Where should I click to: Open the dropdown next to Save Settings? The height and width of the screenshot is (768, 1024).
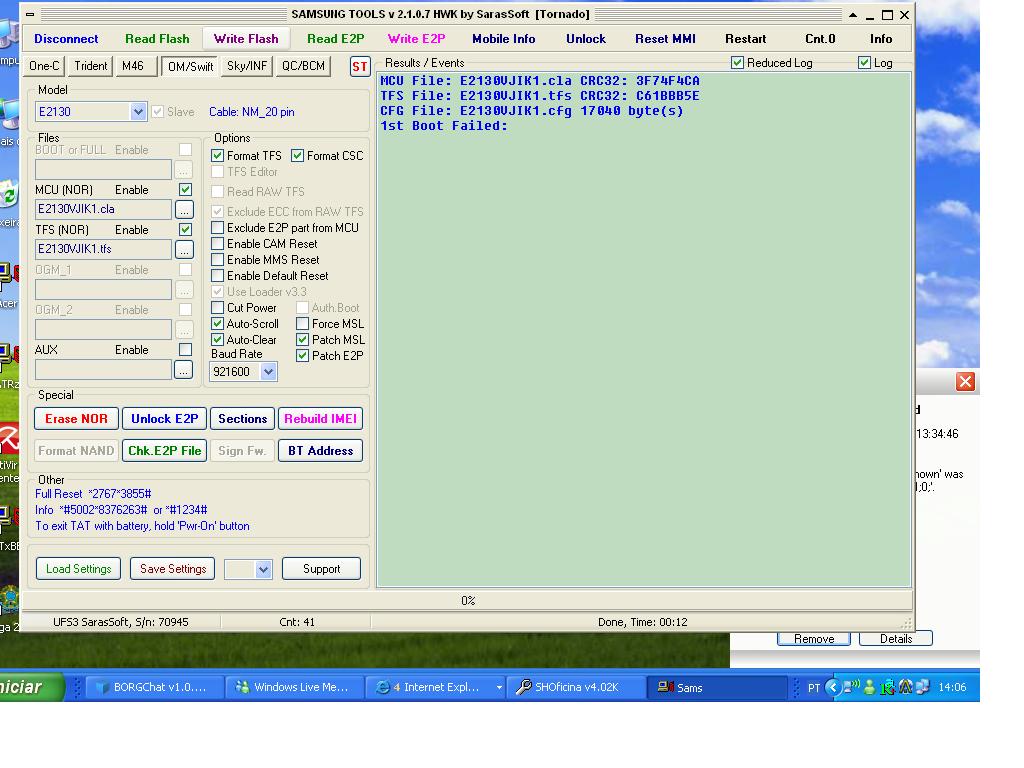263,569
